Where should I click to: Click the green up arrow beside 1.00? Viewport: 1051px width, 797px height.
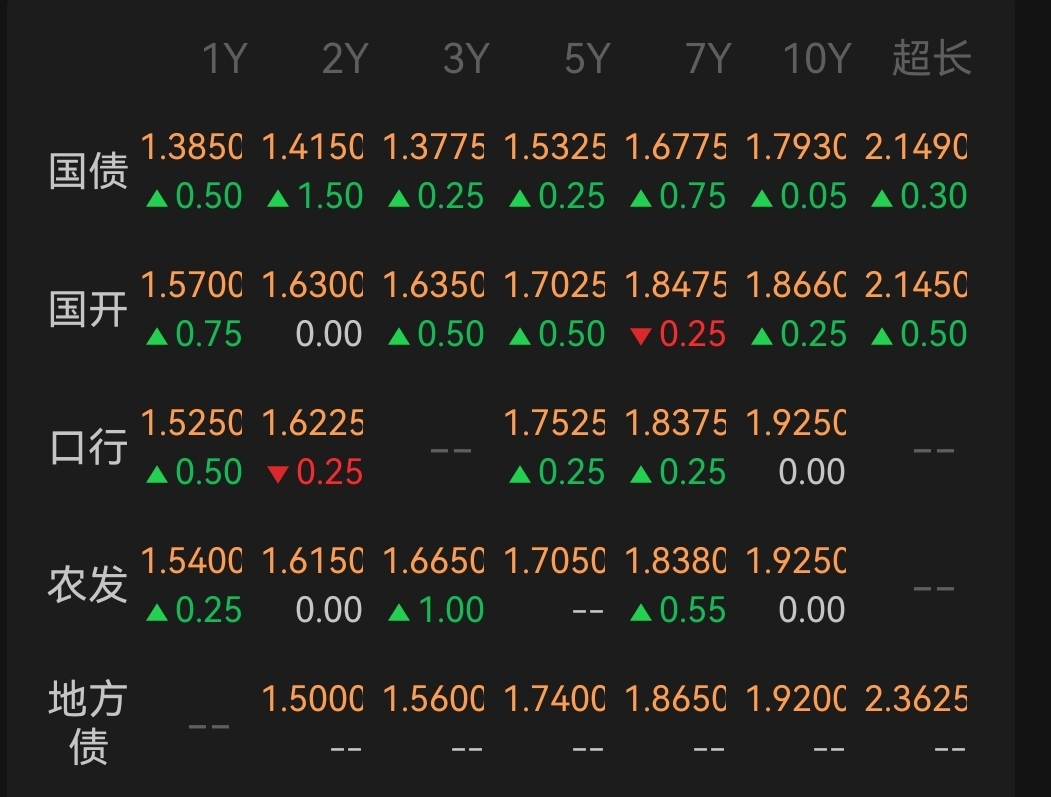point(399,612)
